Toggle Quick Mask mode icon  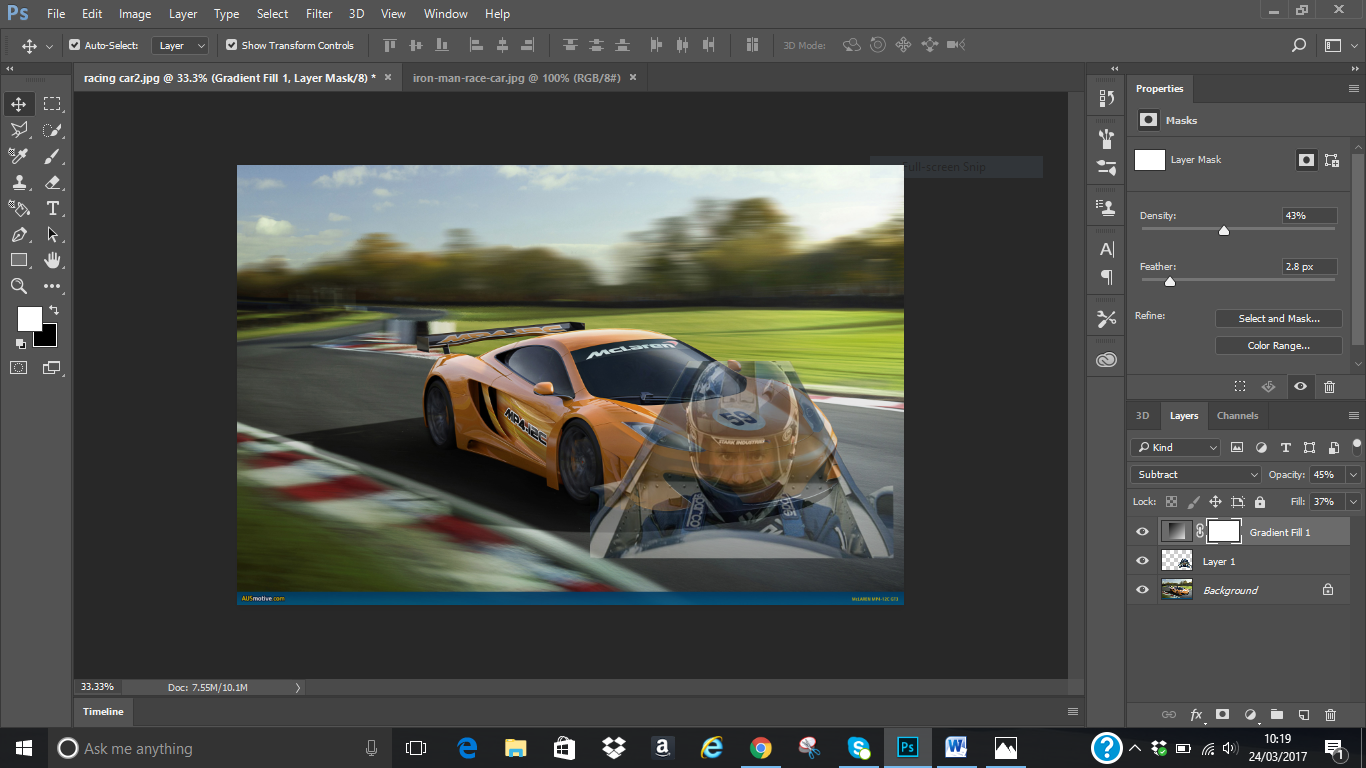(19, 367)
